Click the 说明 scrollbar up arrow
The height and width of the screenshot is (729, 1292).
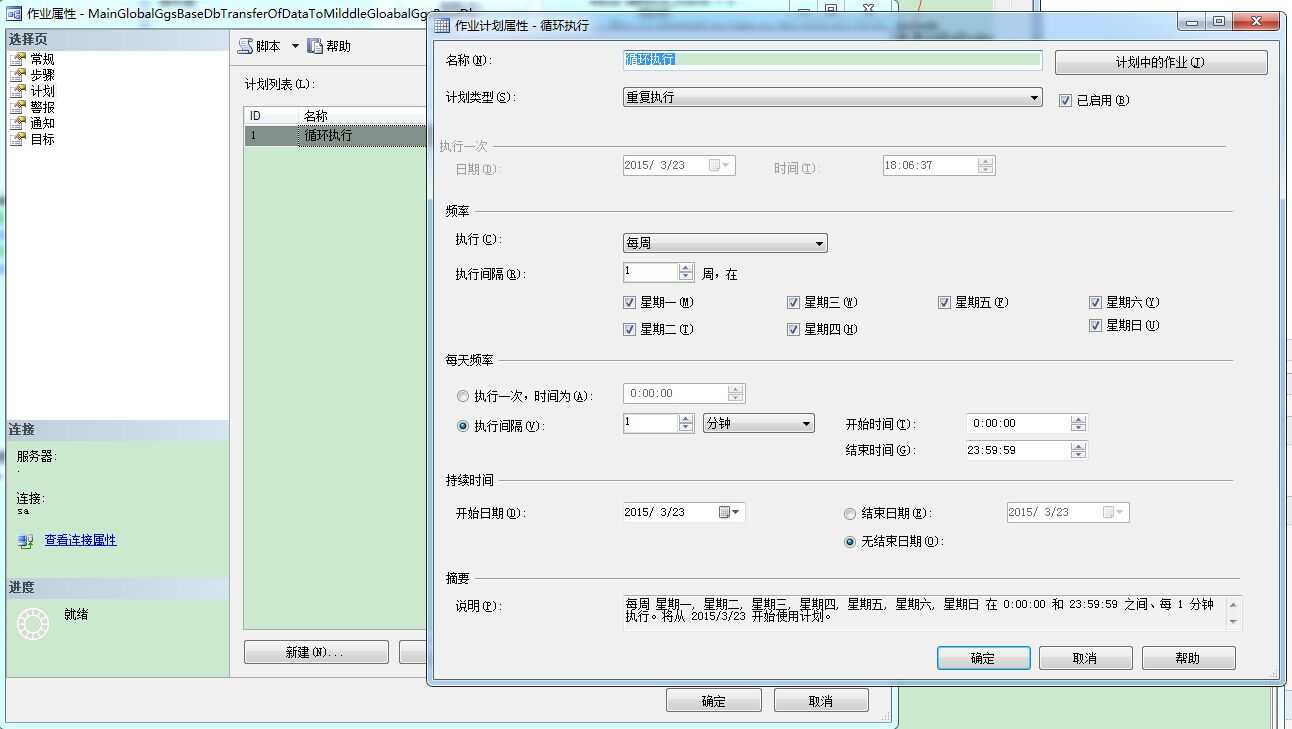pyautogui.click(x=1234, y=603)
